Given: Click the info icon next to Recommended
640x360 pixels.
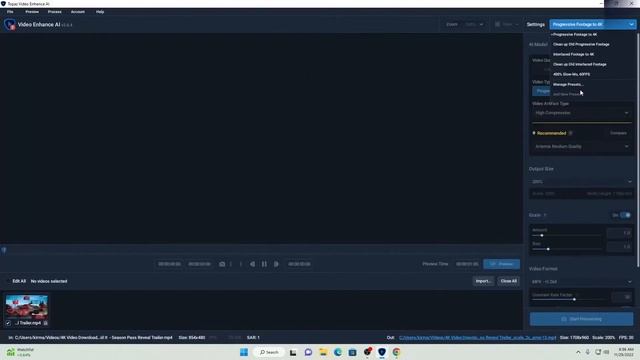Looking at the screenshot, I should point(571,133).
